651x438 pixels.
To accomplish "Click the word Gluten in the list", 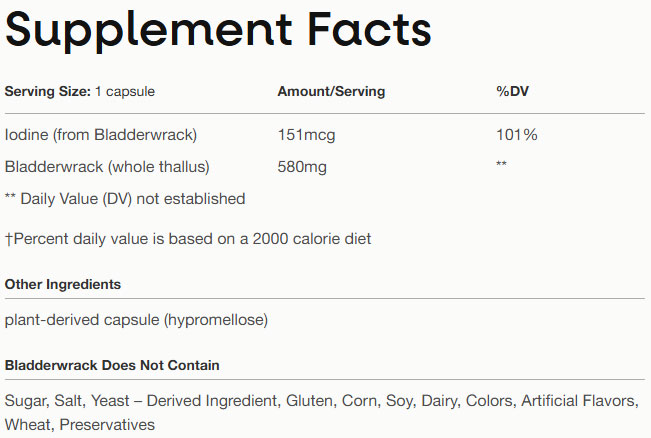I will (x=310, y=401).
